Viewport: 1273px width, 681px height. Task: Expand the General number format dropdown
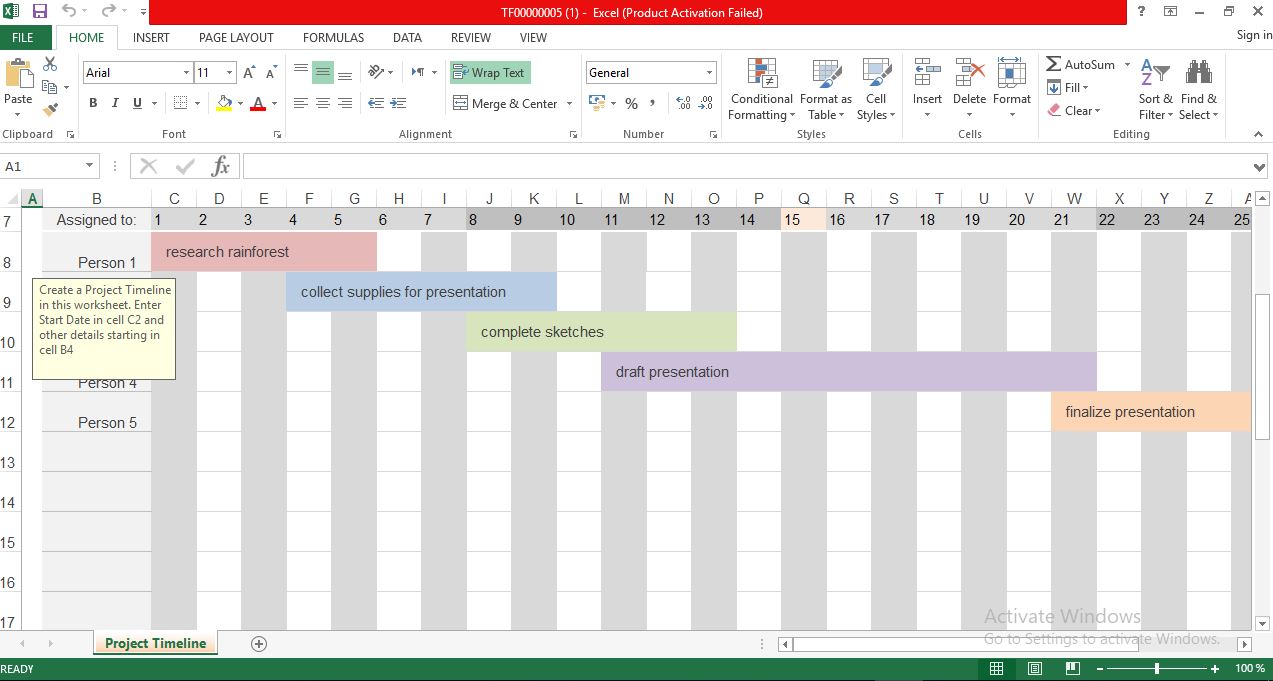point(709,72)
